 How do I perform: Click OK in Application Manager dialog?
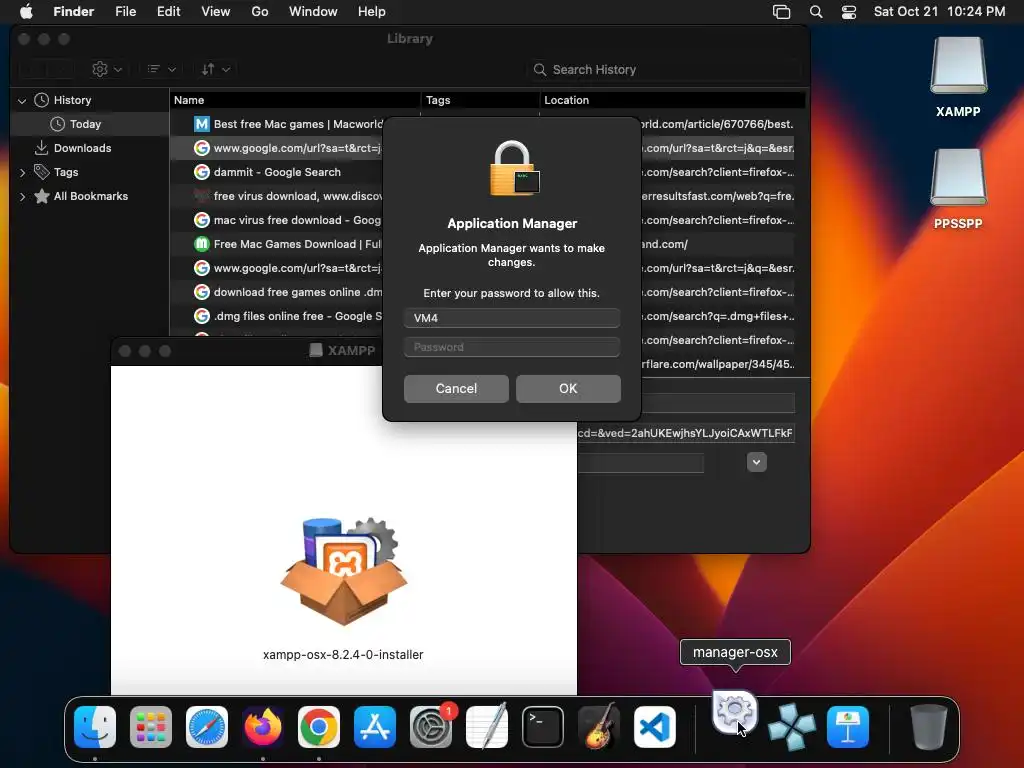tap(568, 389)
